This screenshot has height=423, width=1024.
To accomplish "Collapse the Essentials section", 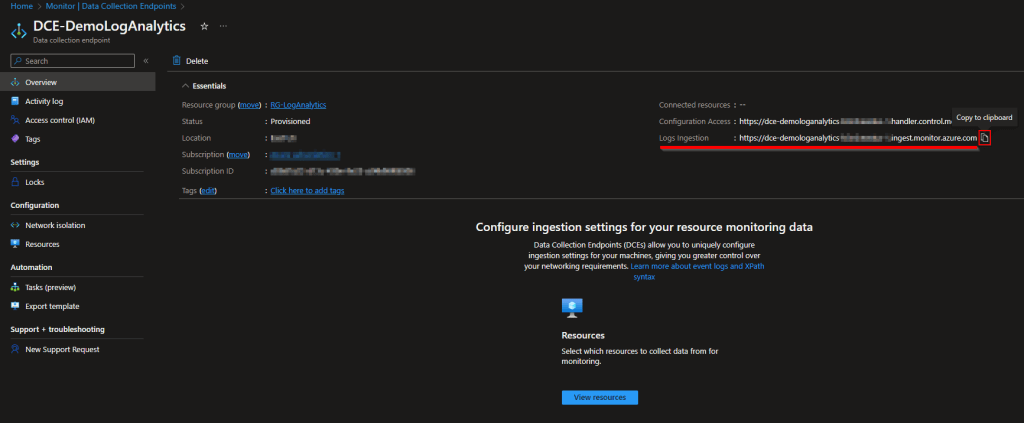I will (185, 86).
